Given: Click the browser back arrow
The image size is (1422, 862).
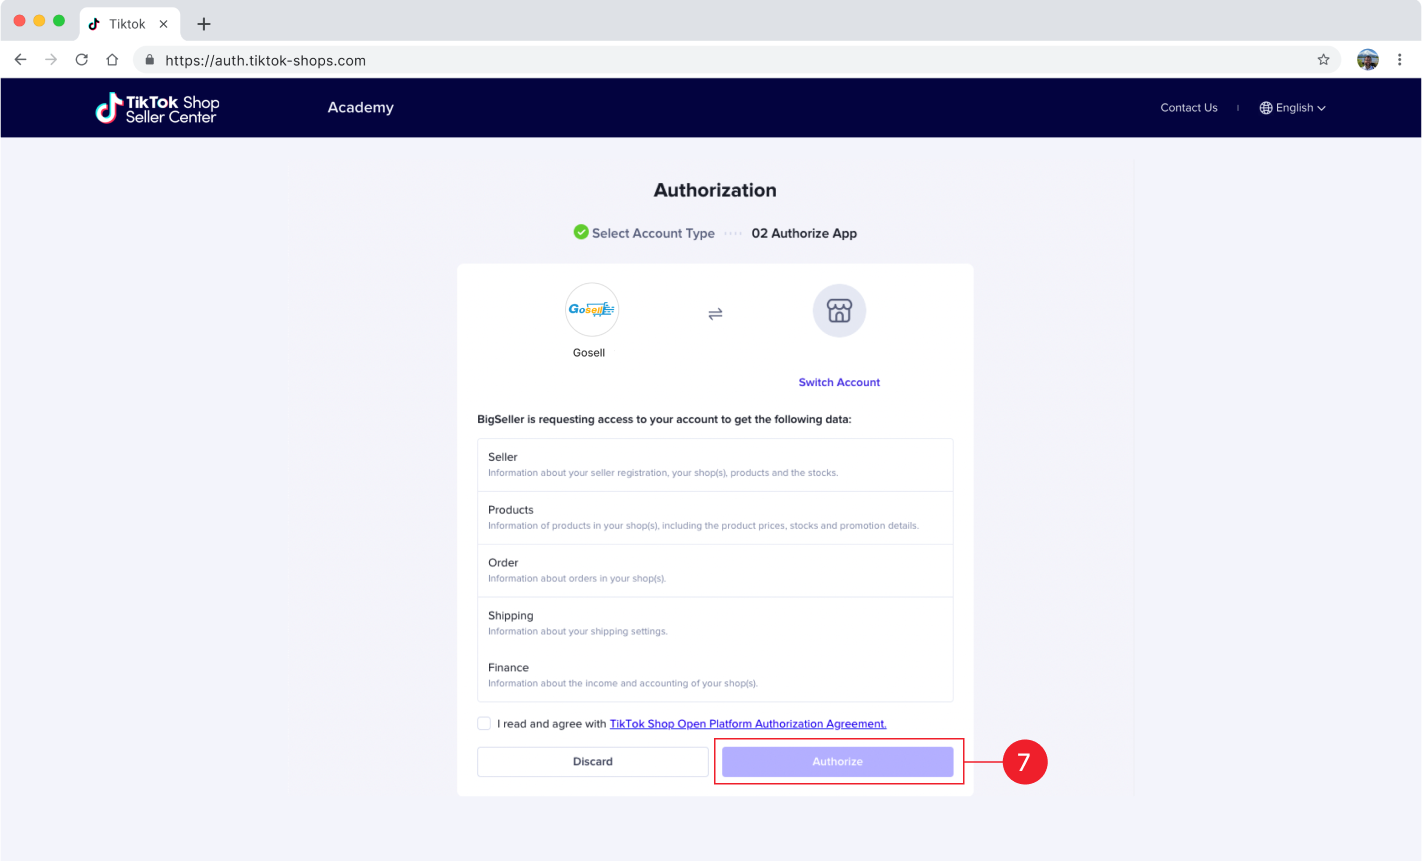Looking at the screenshot, I should pos(20,60).
